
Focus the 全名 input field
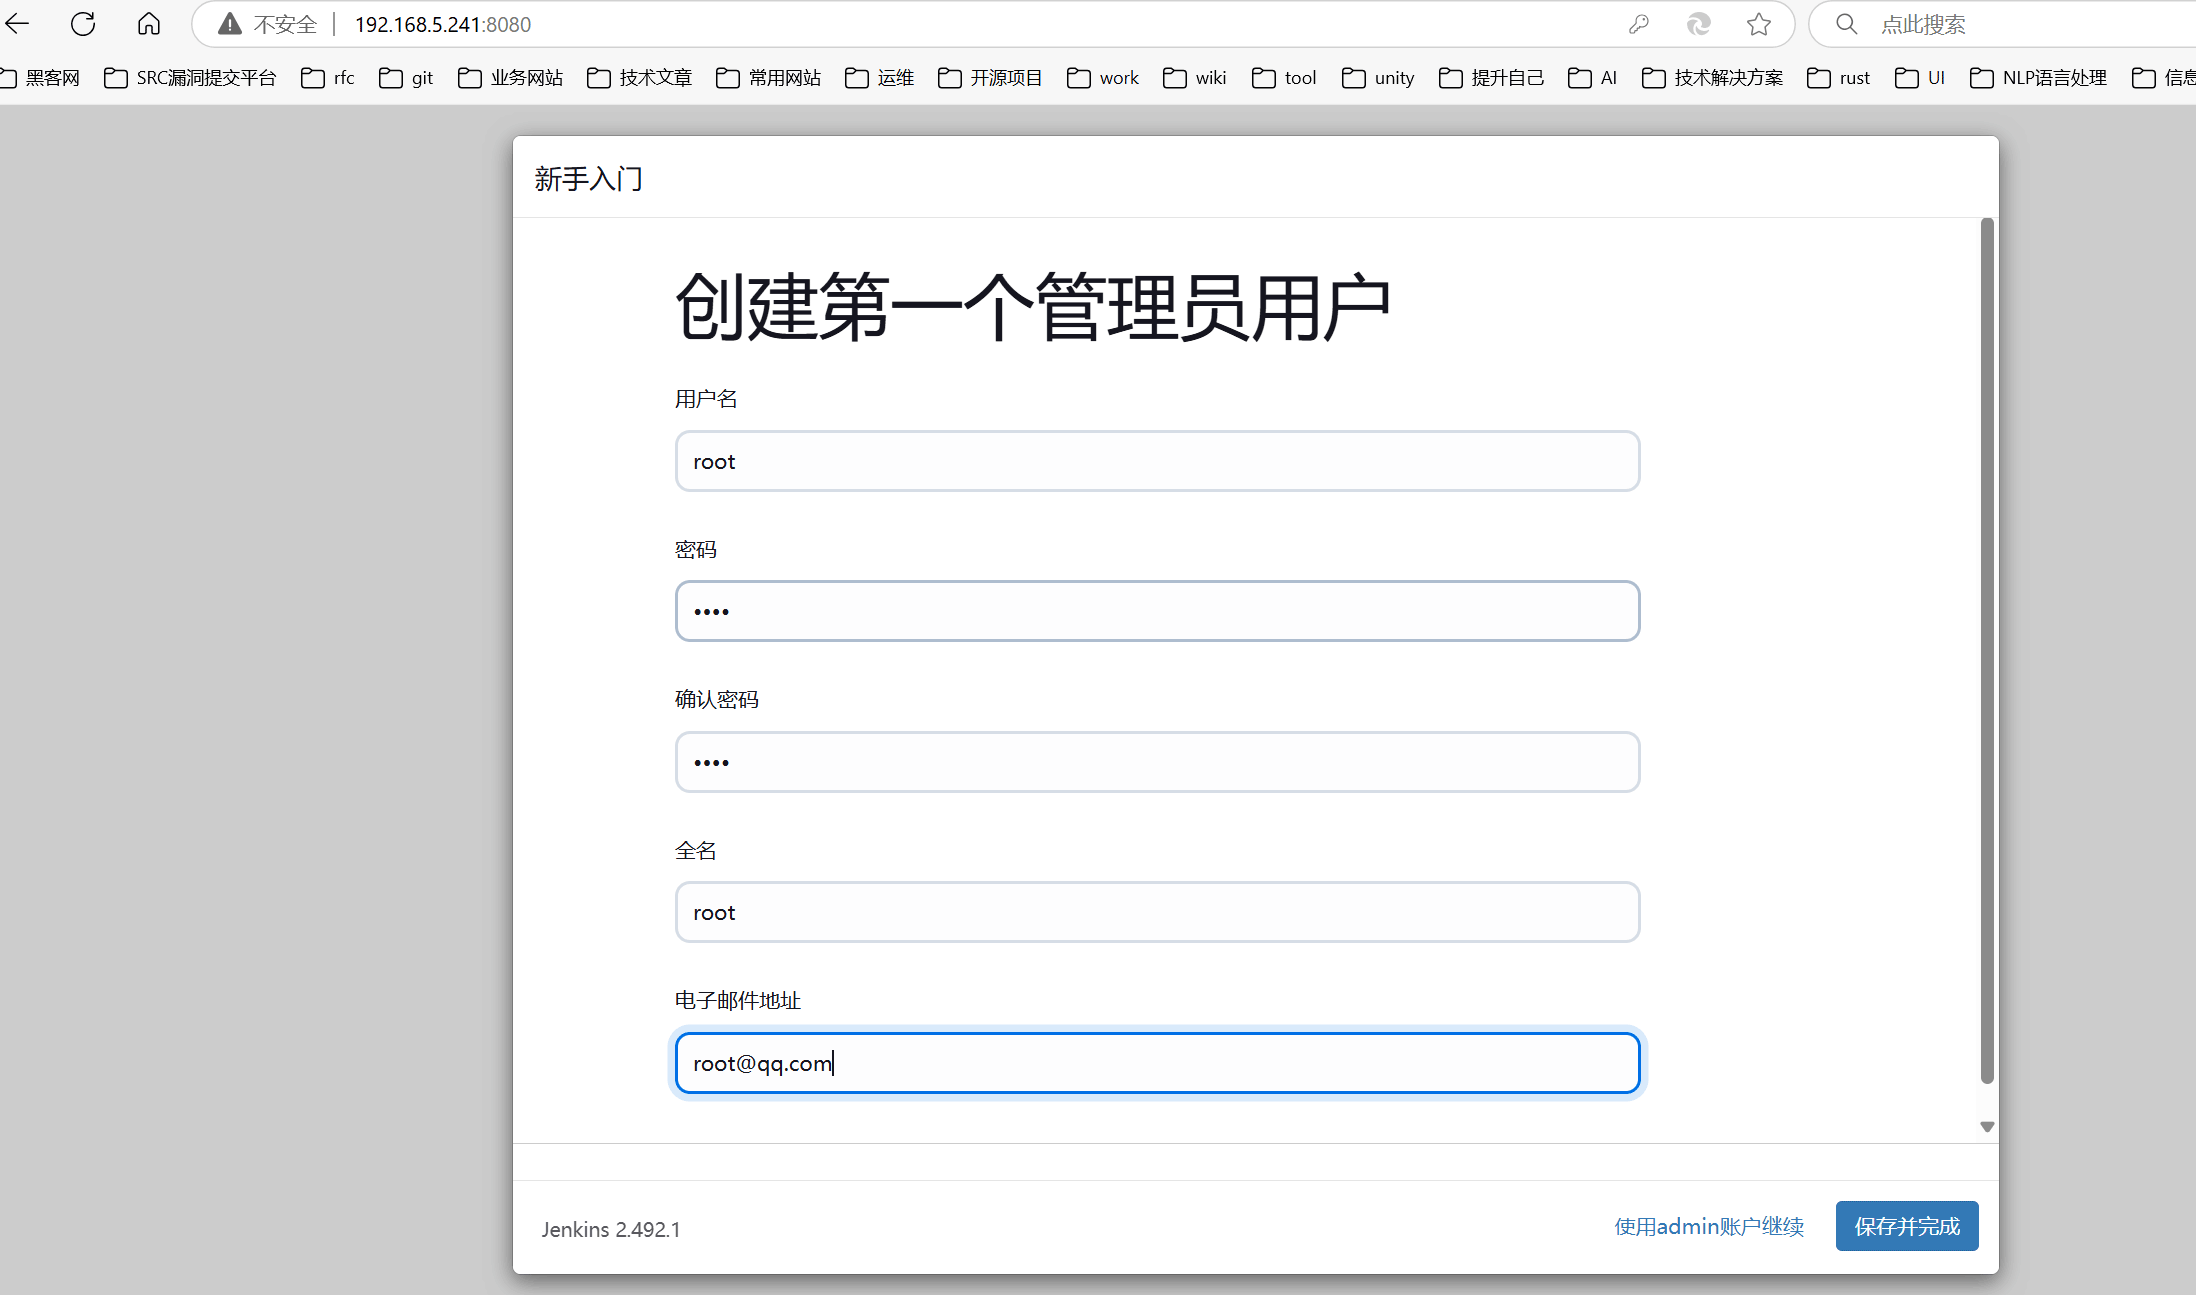[1157, 912]
